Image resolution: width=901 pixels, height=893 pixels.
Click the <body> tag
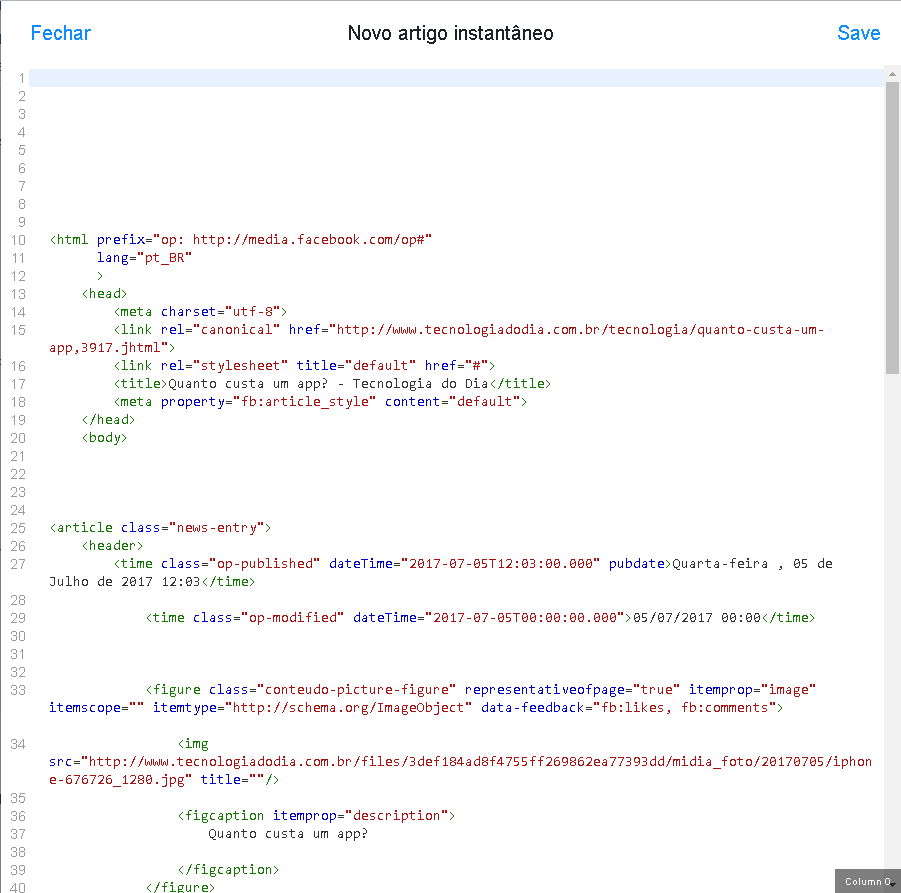[104, 438]
